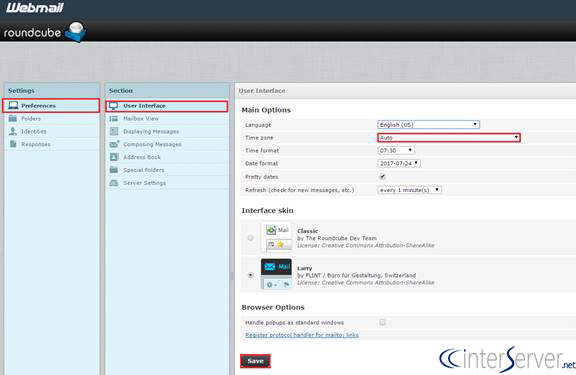Click the Displaying Messages icon

coord(114,131)
